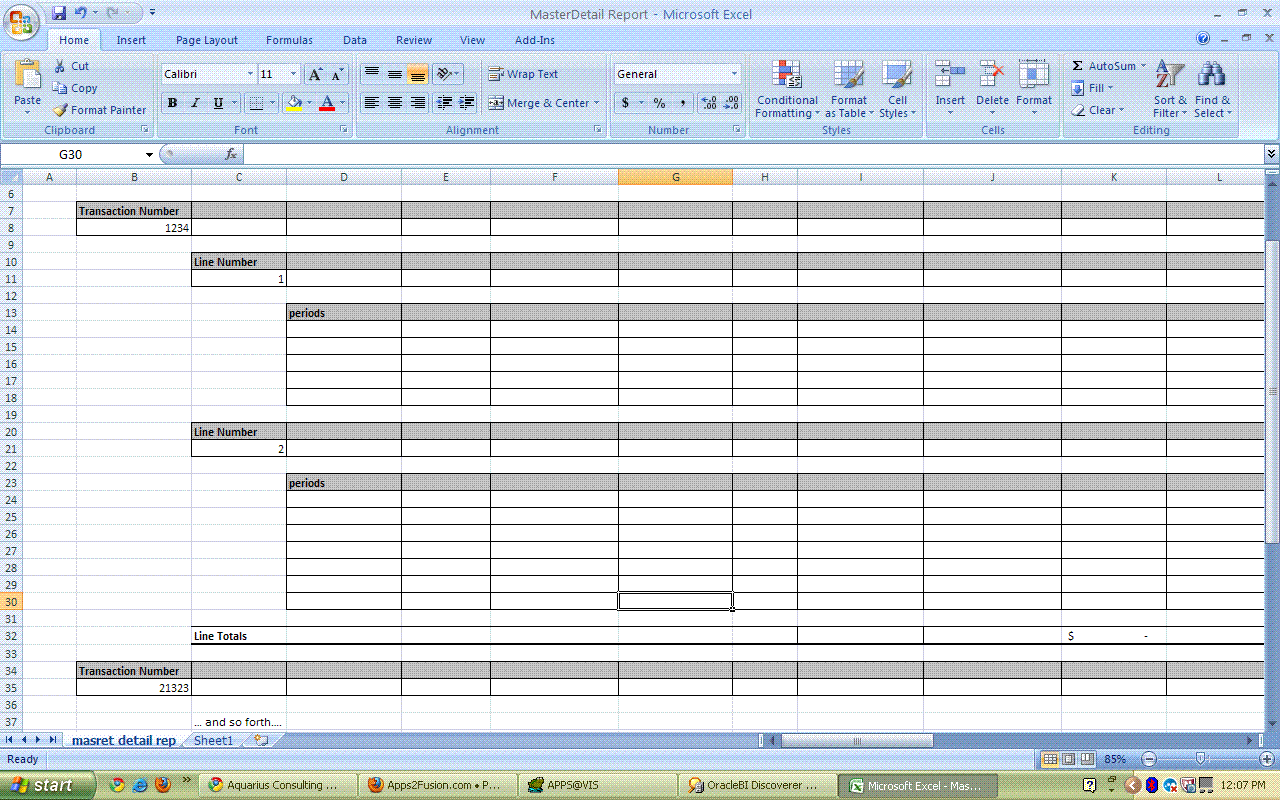The width and height of the screenshot is (1280, 800).
Task: Click the Merge & Center icon
Action: (x=496, y=103)
